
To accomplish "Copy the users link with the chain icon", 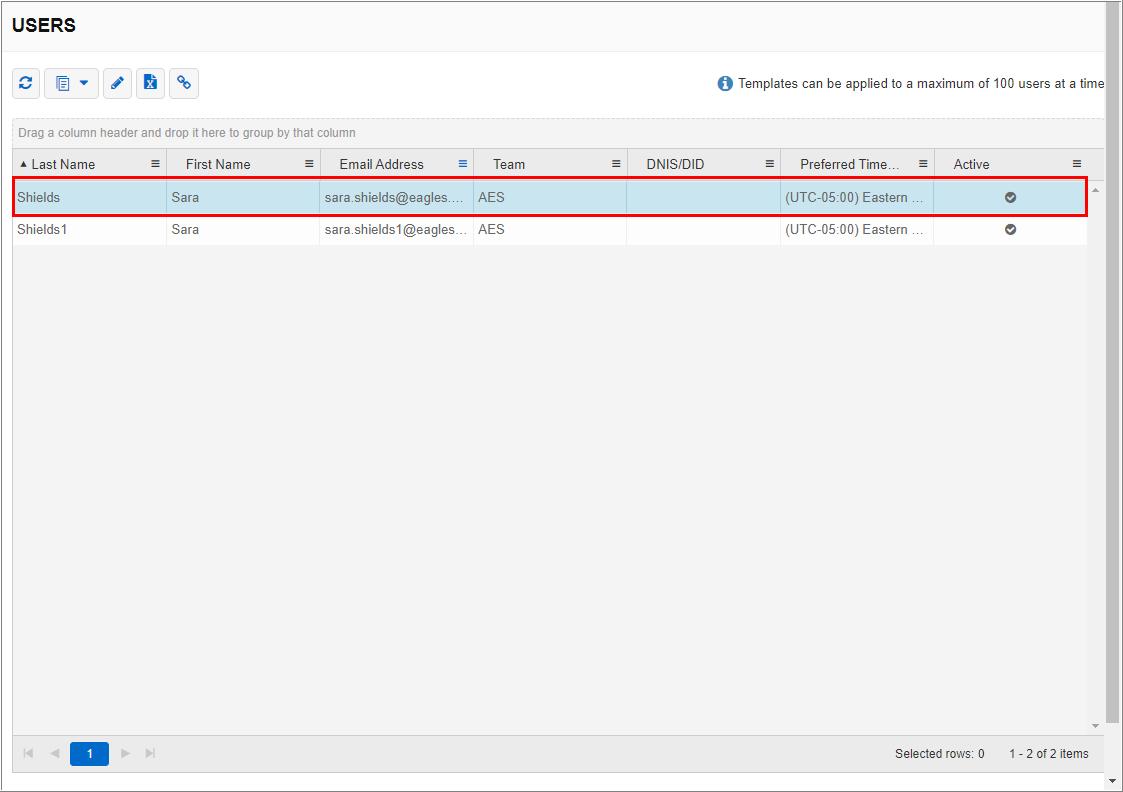I will tap(184, 83).
